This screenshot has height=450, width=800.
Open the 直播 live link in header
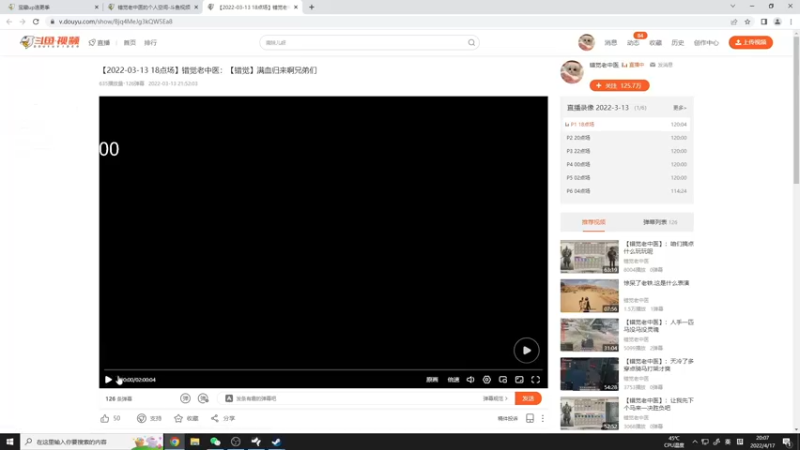point(99,43)
